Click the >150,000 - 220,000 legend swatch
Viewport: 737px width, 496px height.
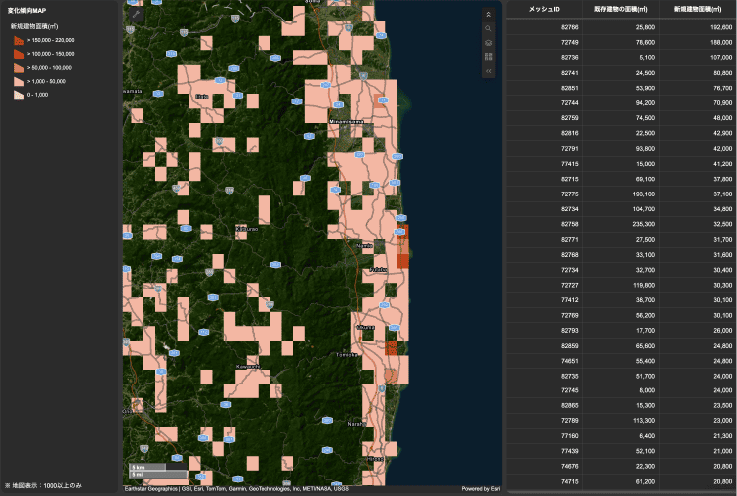19,39
